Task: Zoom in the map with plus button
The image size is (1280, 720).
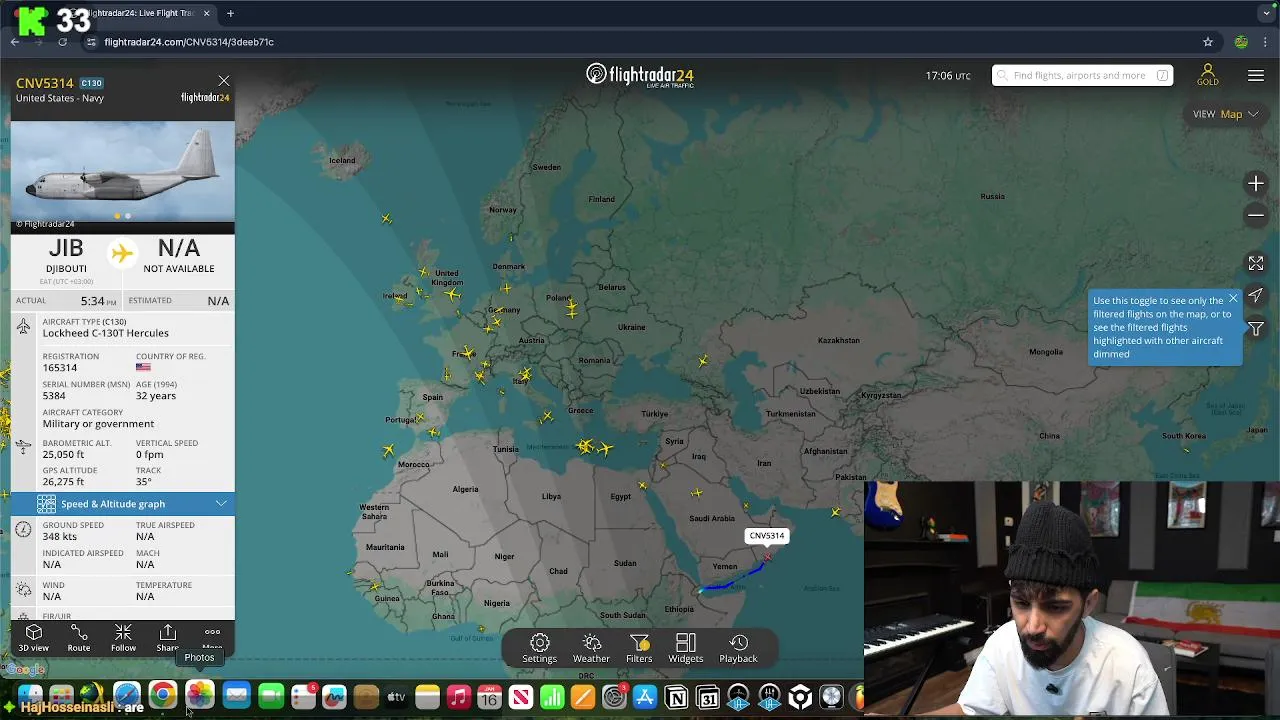Action: [x=1256, y=184]
